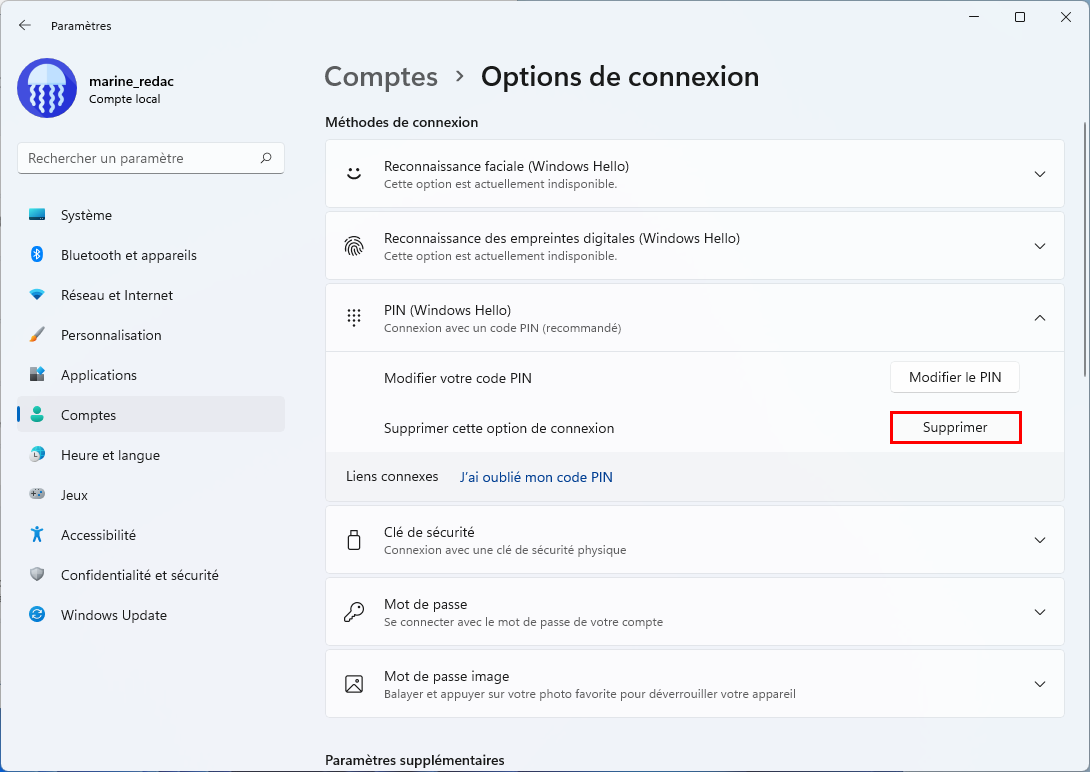Click the magnifier icon in search box
Viewport: 1090px width, 772px height.
pyautogui.click(x=266, y=158)
